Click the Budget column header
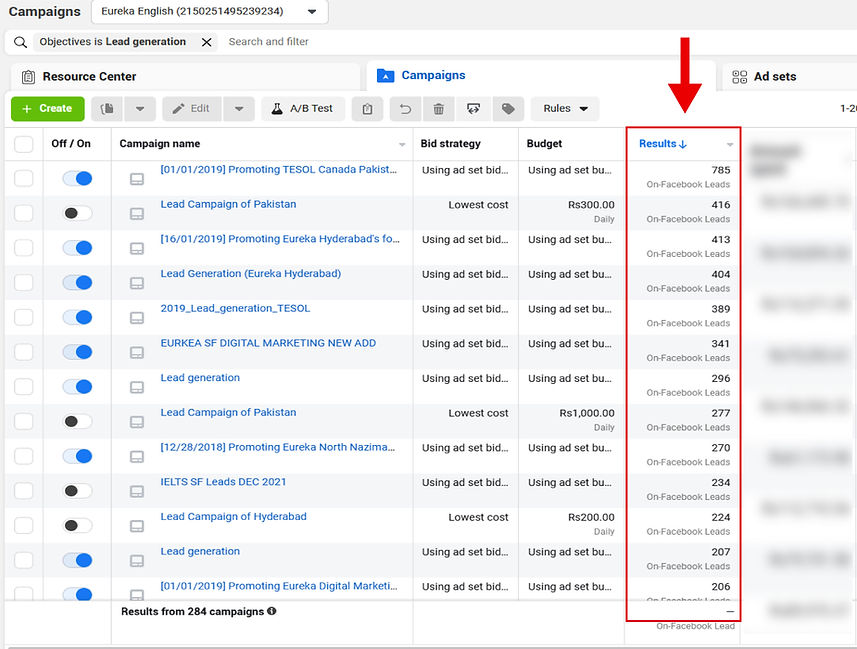Viewport: 857px width, 649px height. [544, 144]
